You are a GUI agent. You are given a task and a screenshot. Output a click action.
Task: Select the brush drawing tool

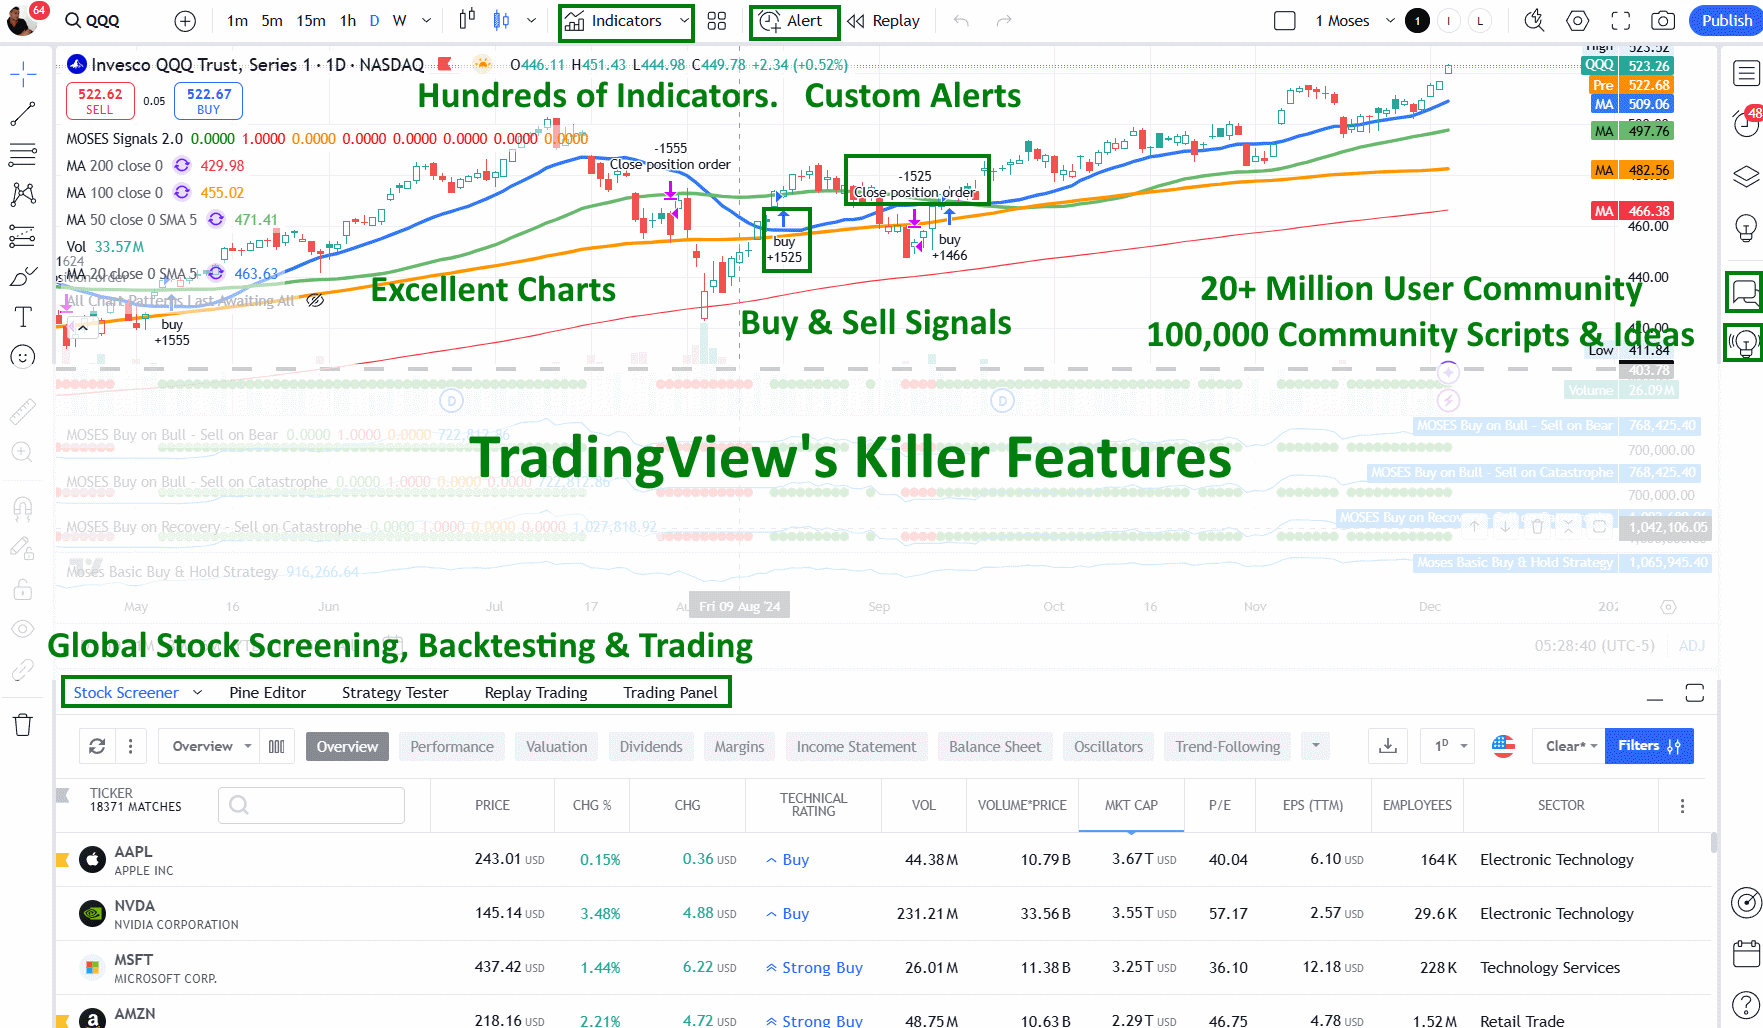(23, 277)
